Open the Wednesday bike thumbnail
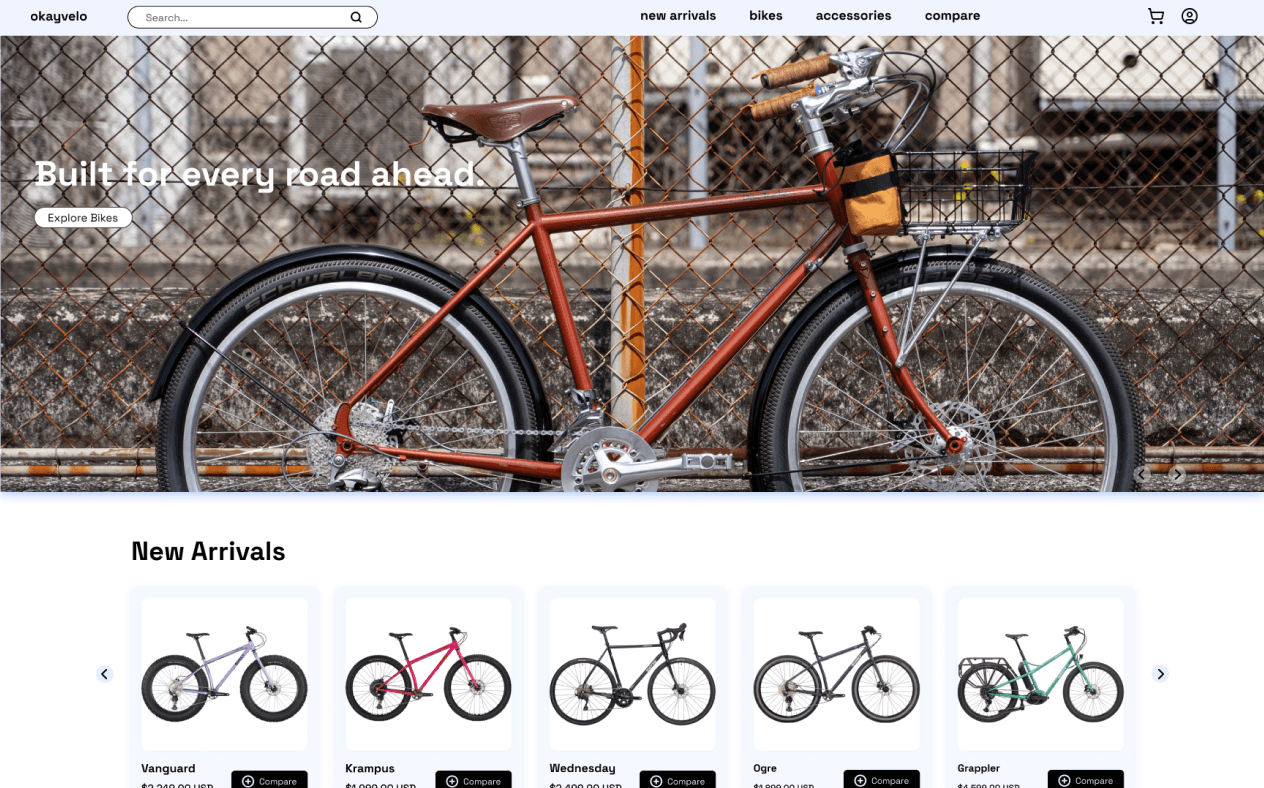 coord(632,674)
